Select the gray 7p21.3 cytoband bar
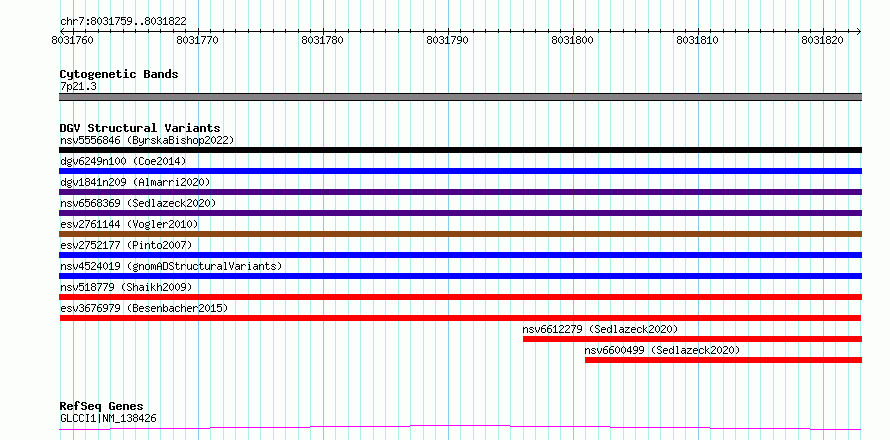The image size is (890, 440). [x=460, y=97]
